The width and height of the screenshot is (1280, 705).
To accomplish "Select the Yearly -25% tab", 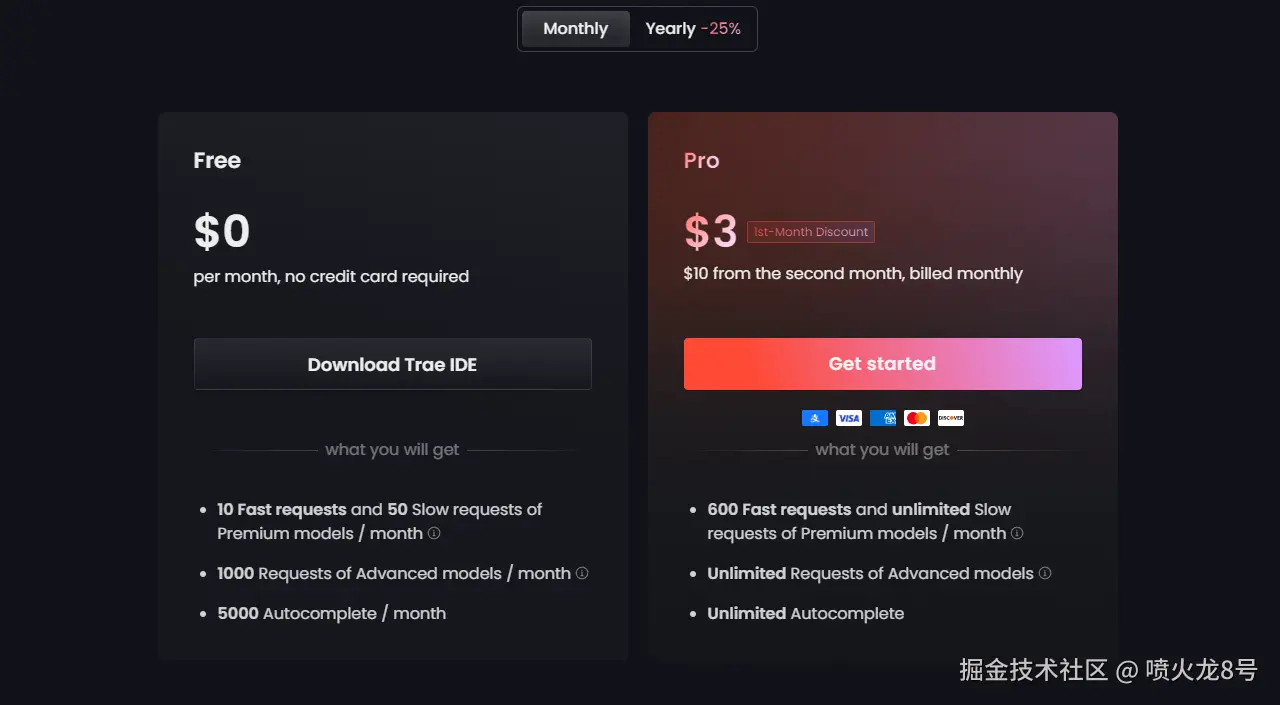I will click(x=693, y=28).
